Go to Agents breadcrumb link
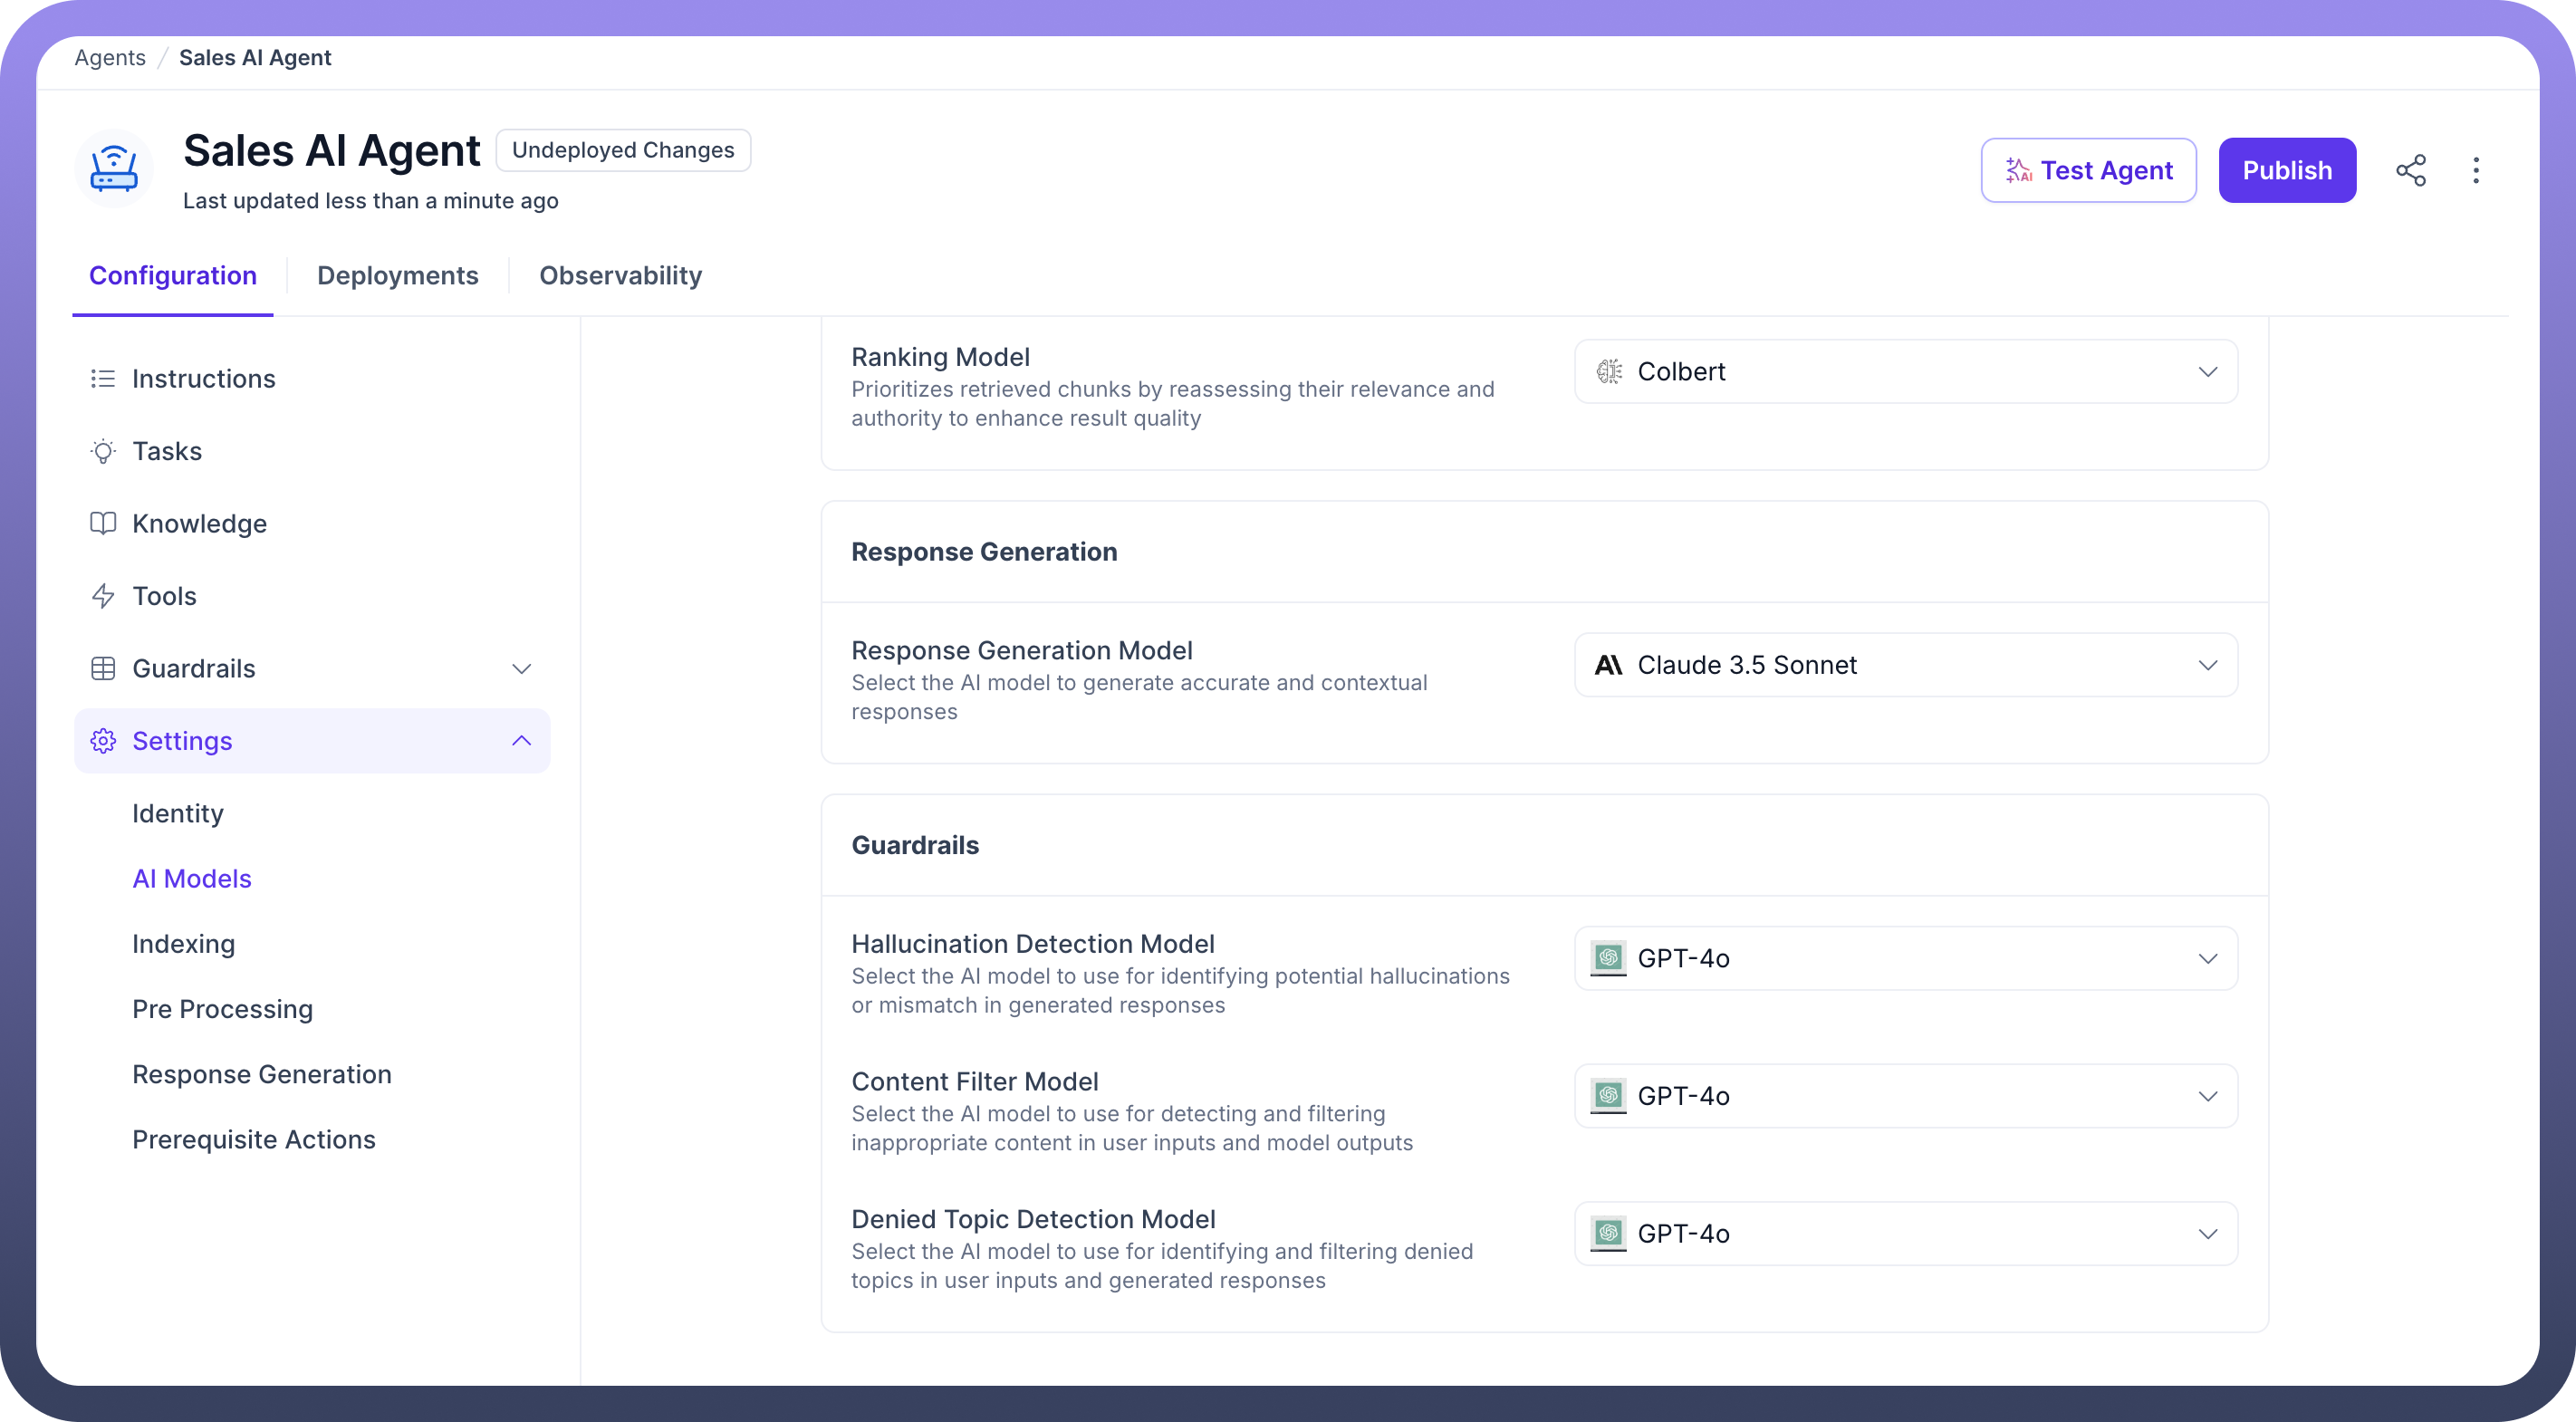 [110, 58]
